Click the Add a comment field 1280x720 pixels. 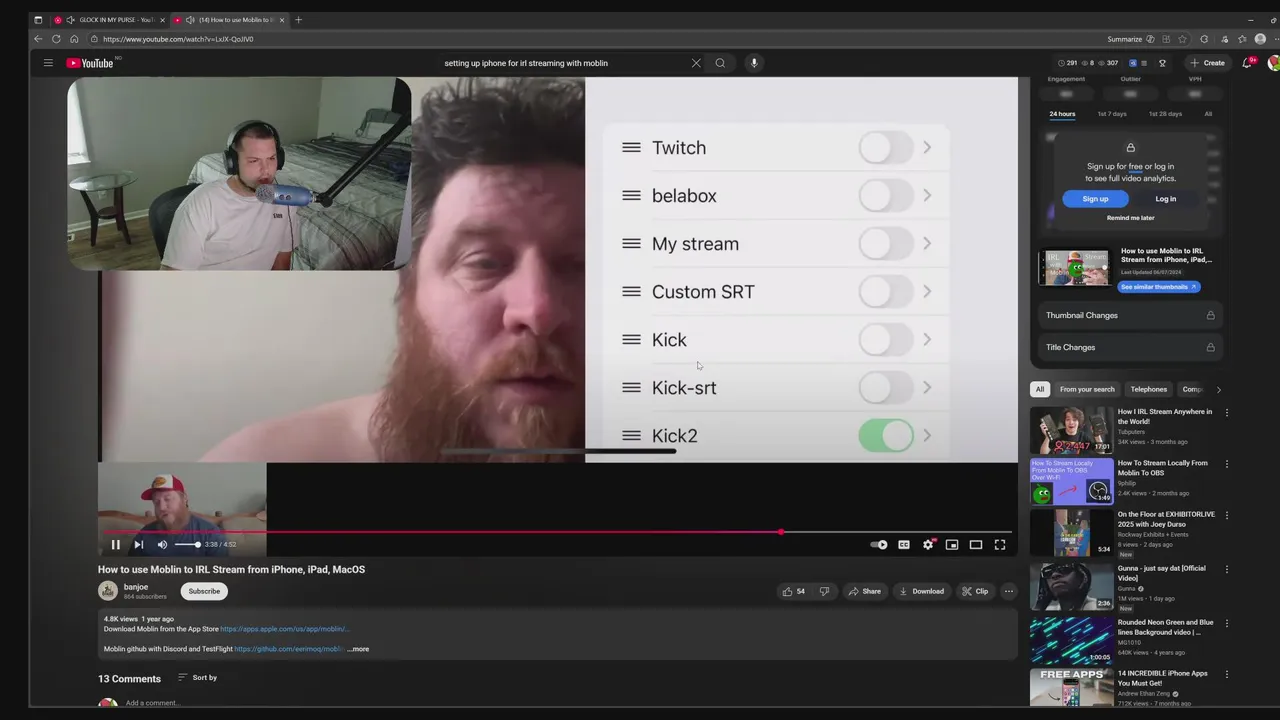pyautogui.click(x=153, y=703)
